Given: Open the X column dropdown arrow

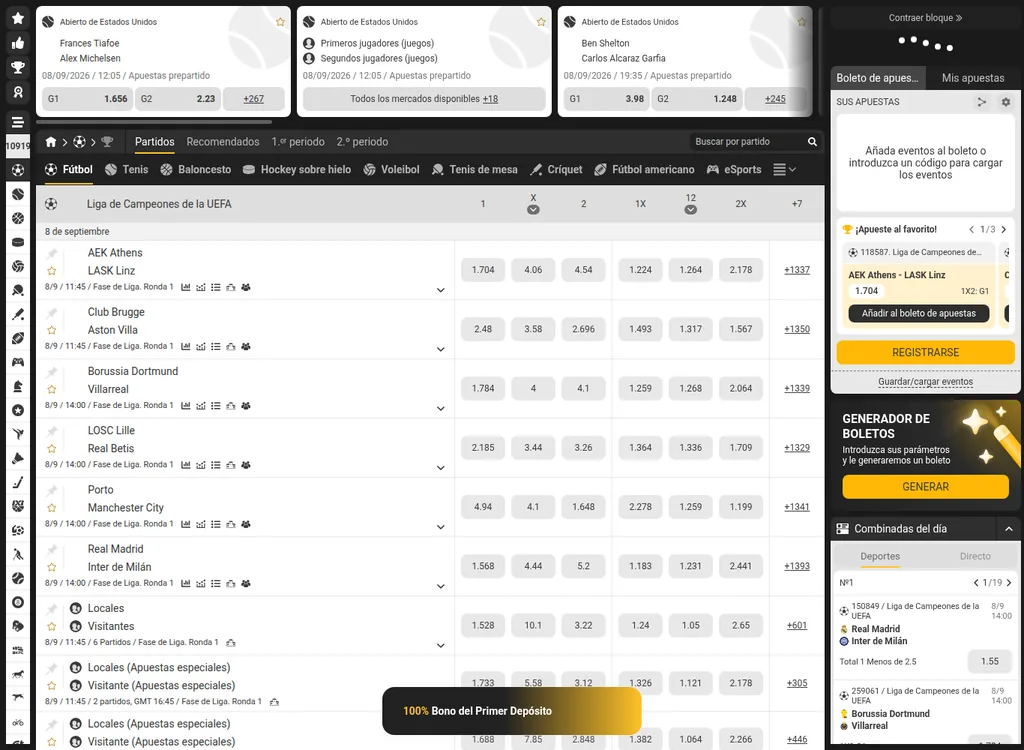Looking at the screenshot, I should click(x=533, y=210).
